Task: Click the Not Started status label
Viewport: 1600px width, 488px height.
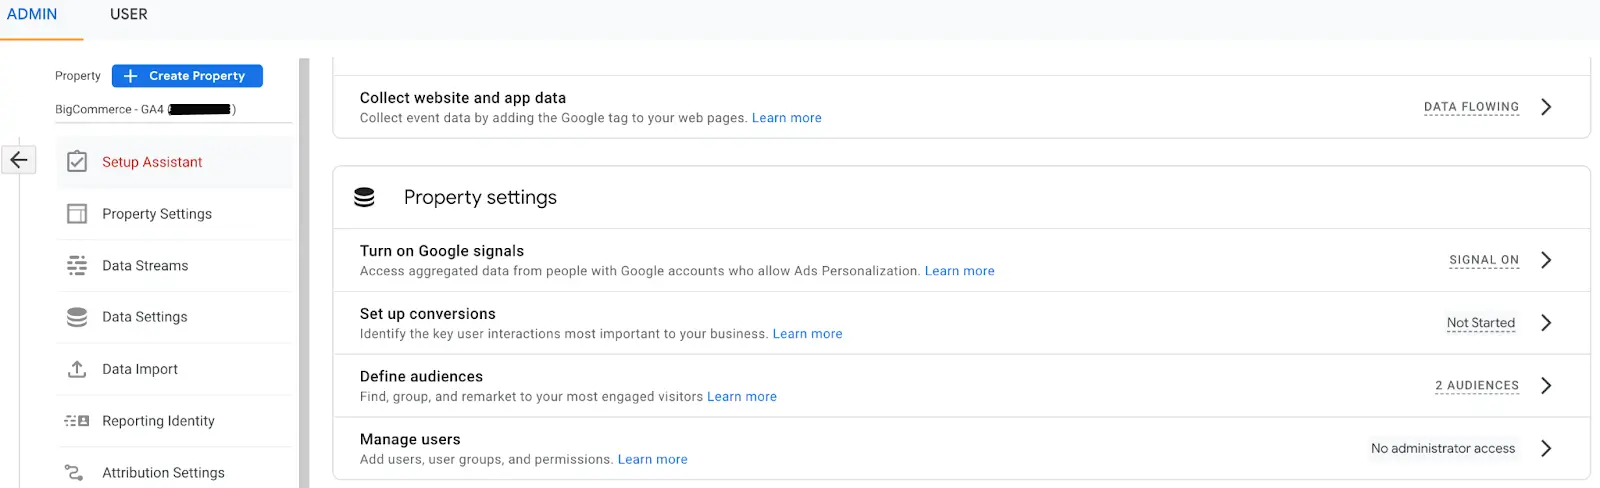Action: [x=1481, y=323]
